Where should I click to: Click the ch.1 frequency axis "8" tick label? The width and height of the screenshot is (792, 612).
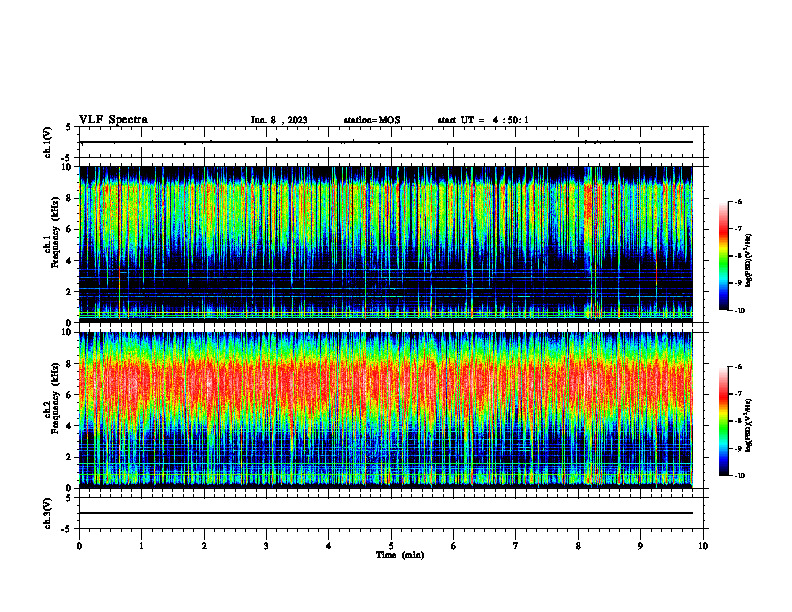(x=70, y=198)
